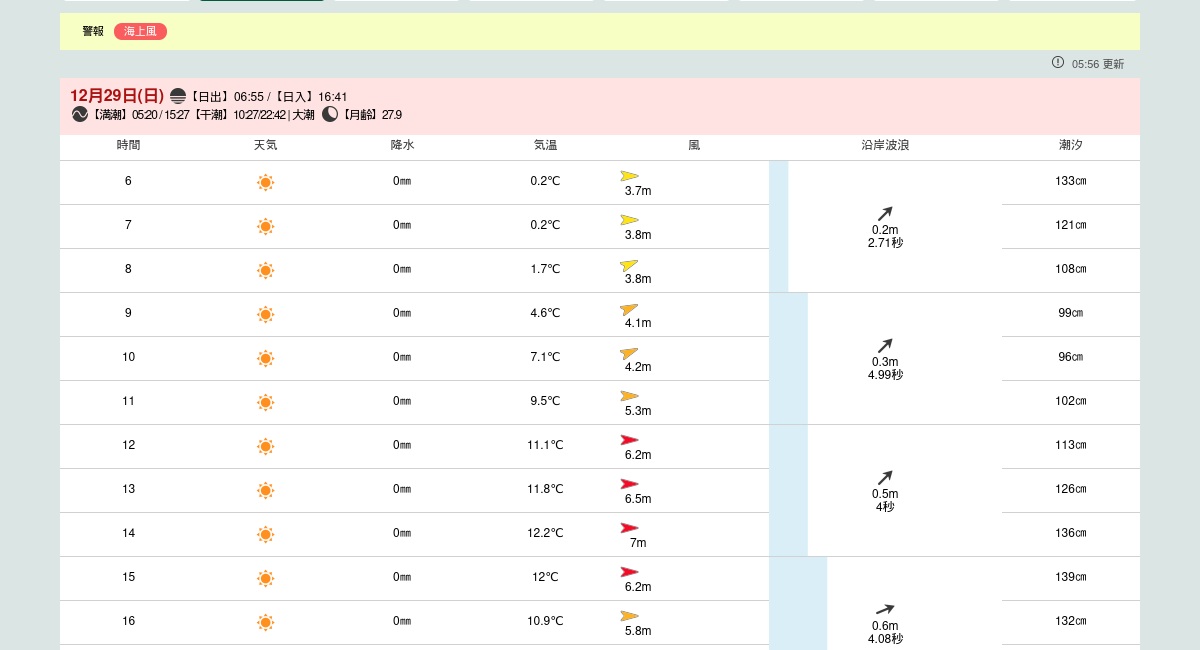Click the red wind arrow showing 7m
1200x650 pixels.
629,528
